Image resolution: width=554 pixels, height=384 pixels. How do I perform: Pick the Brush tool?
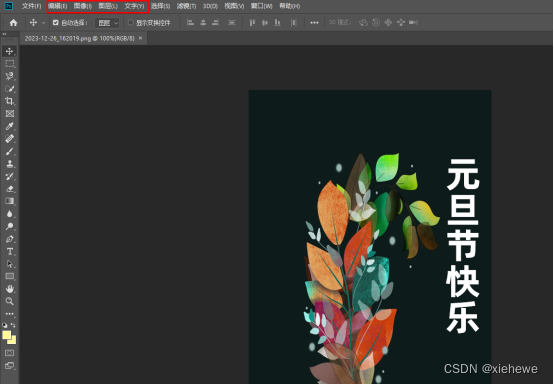[10, 151]
